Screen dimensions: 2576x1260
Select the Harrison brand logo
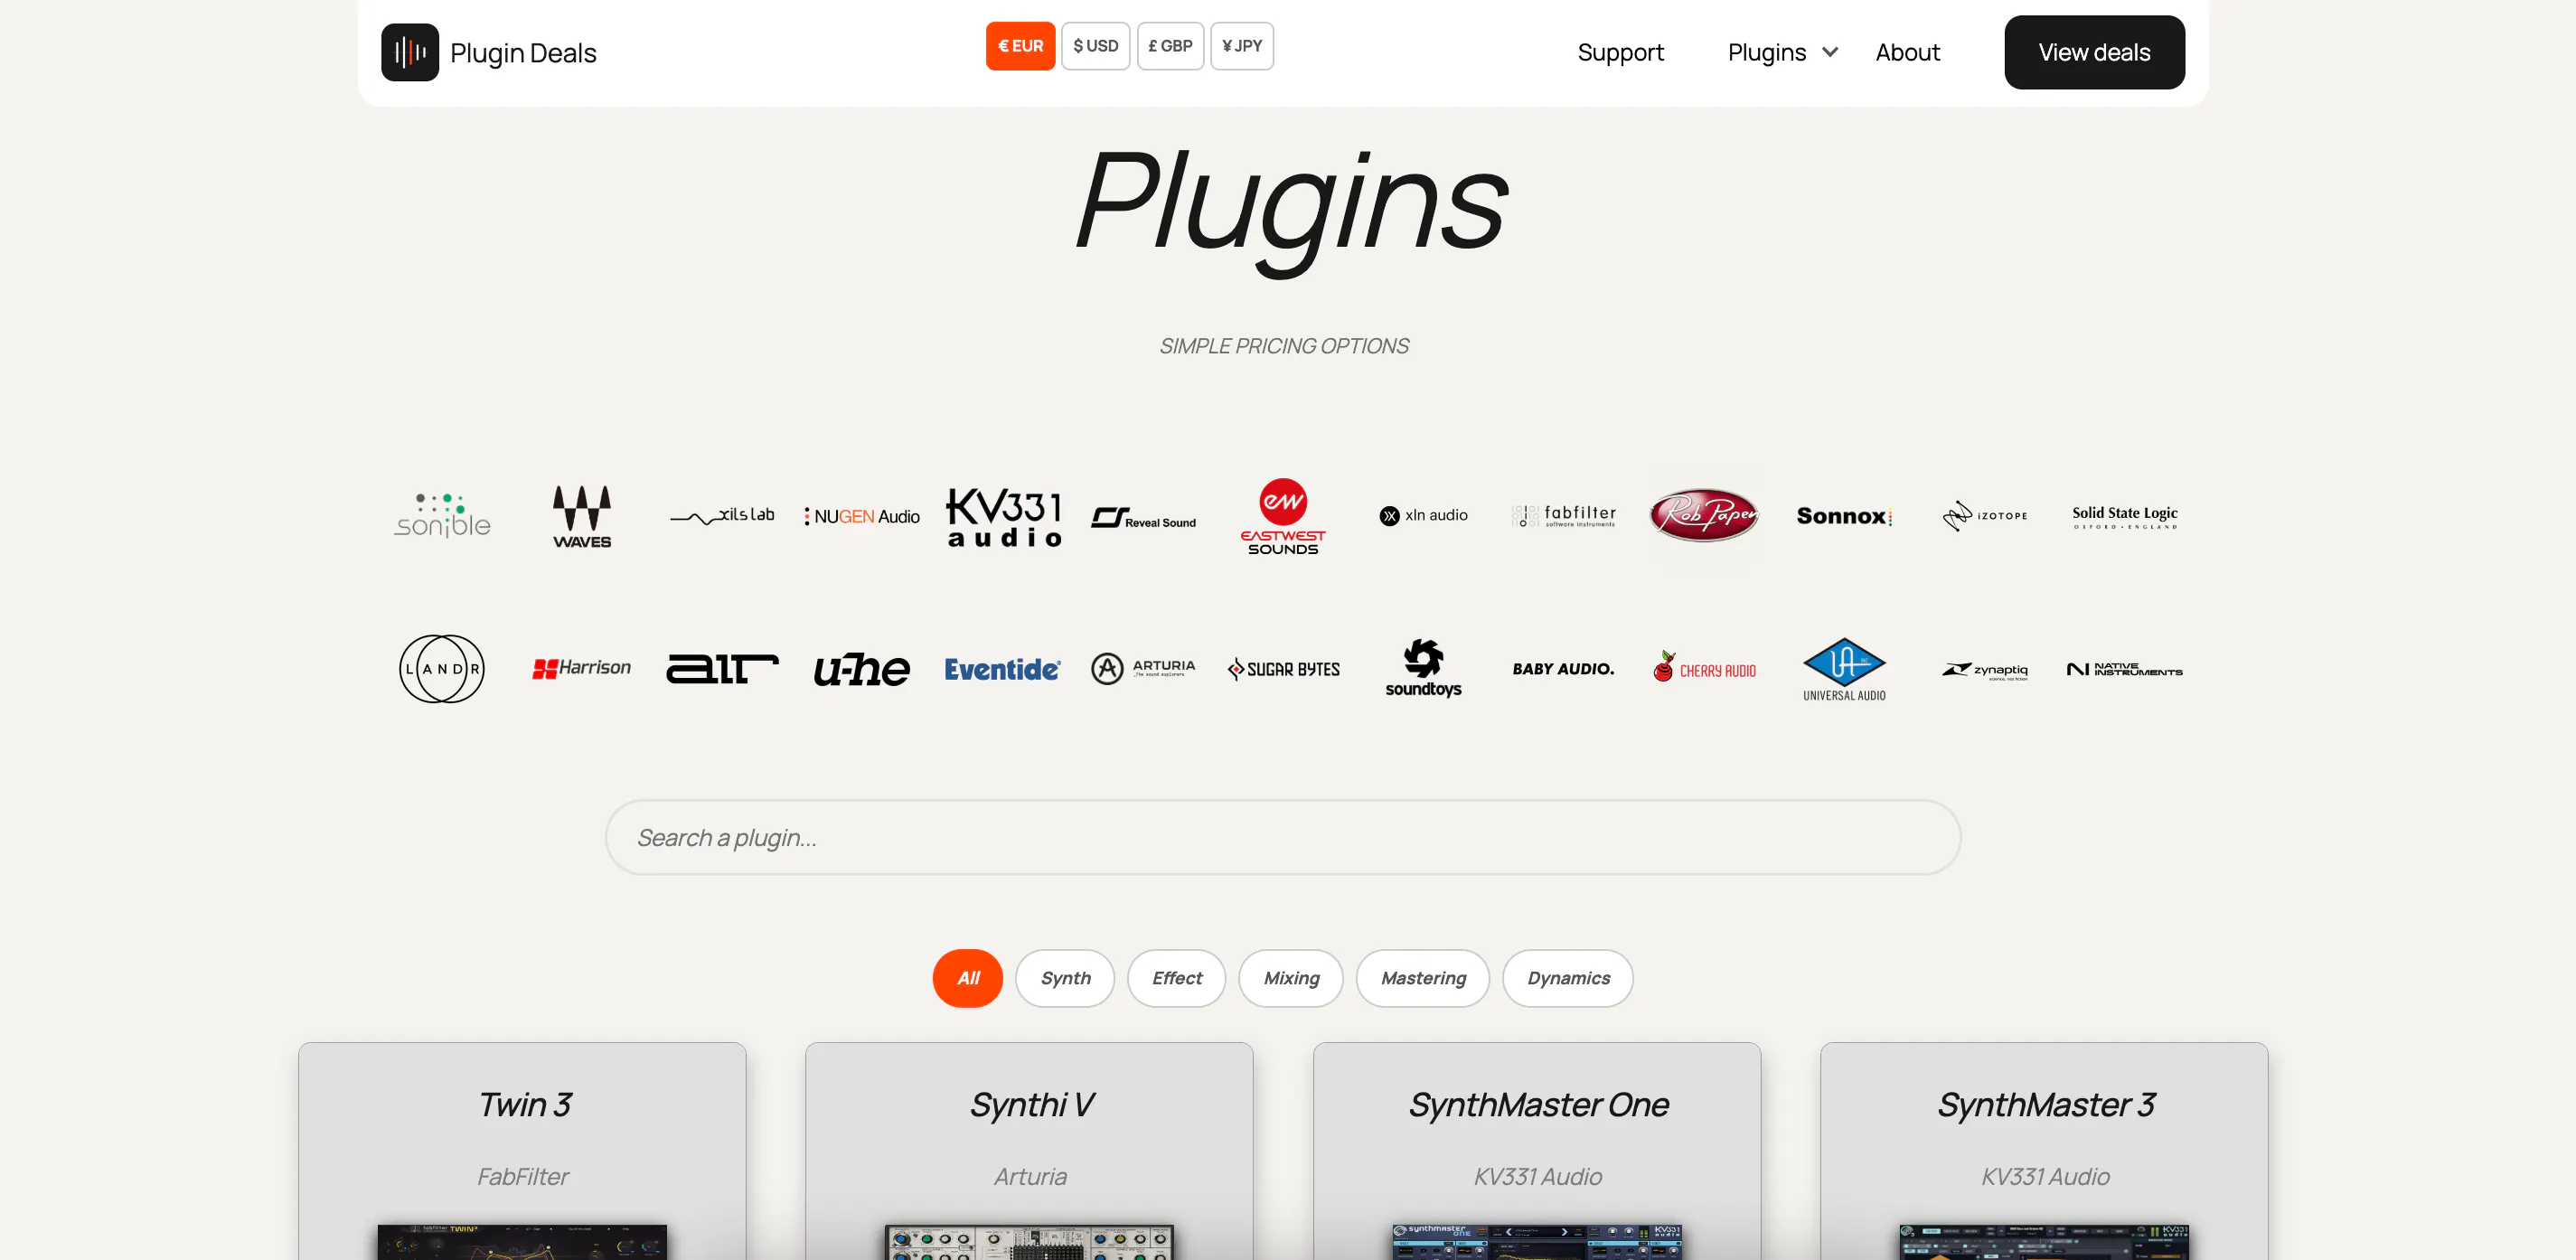[582, 668]
